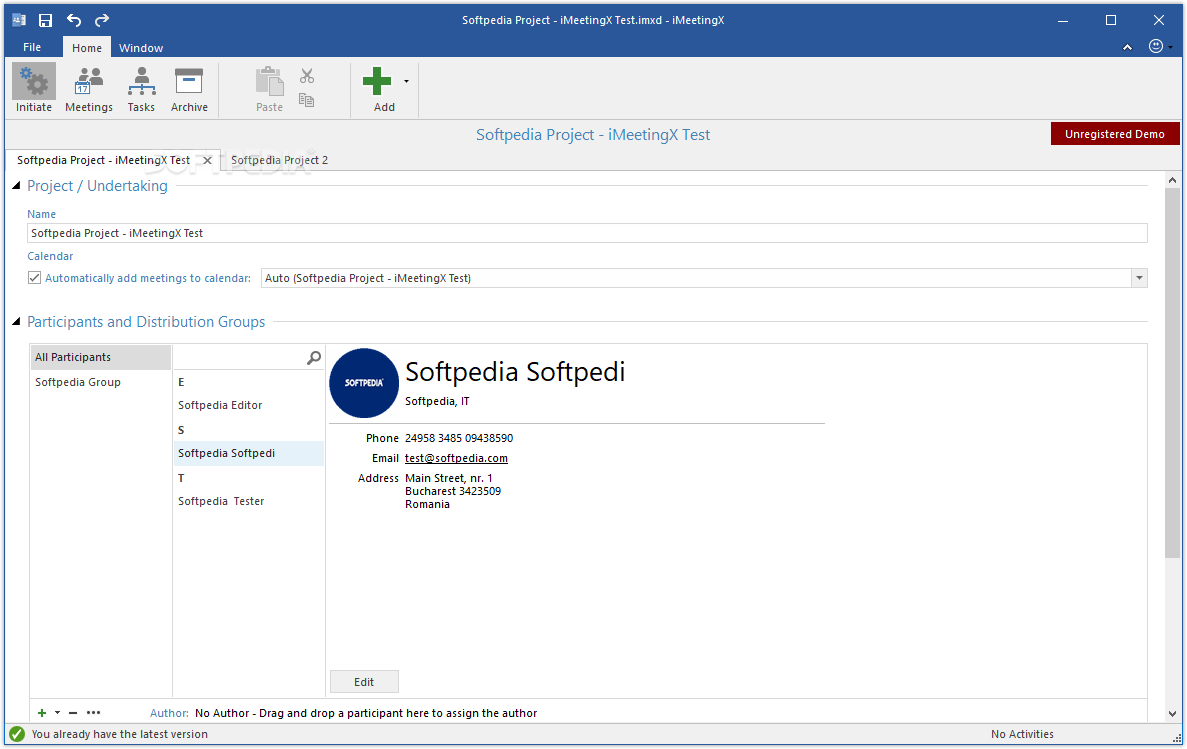Click No Activities in status bar
1187x749 pixels.
tap(1022, 734)
